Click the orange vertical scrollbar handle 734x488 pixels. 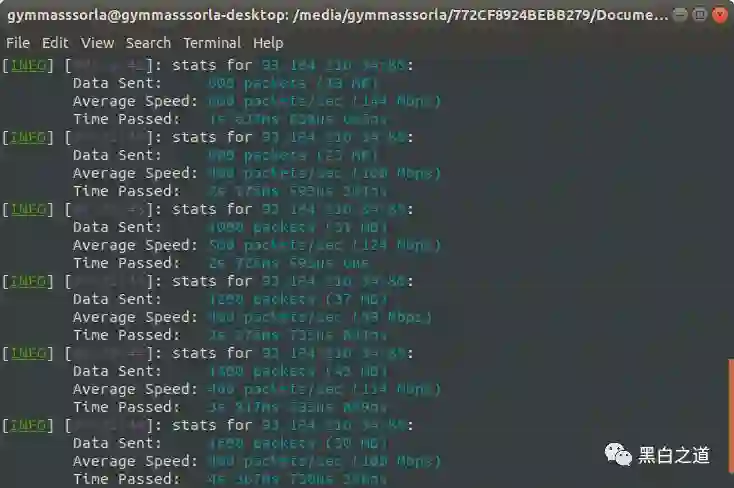pos(731,416)
